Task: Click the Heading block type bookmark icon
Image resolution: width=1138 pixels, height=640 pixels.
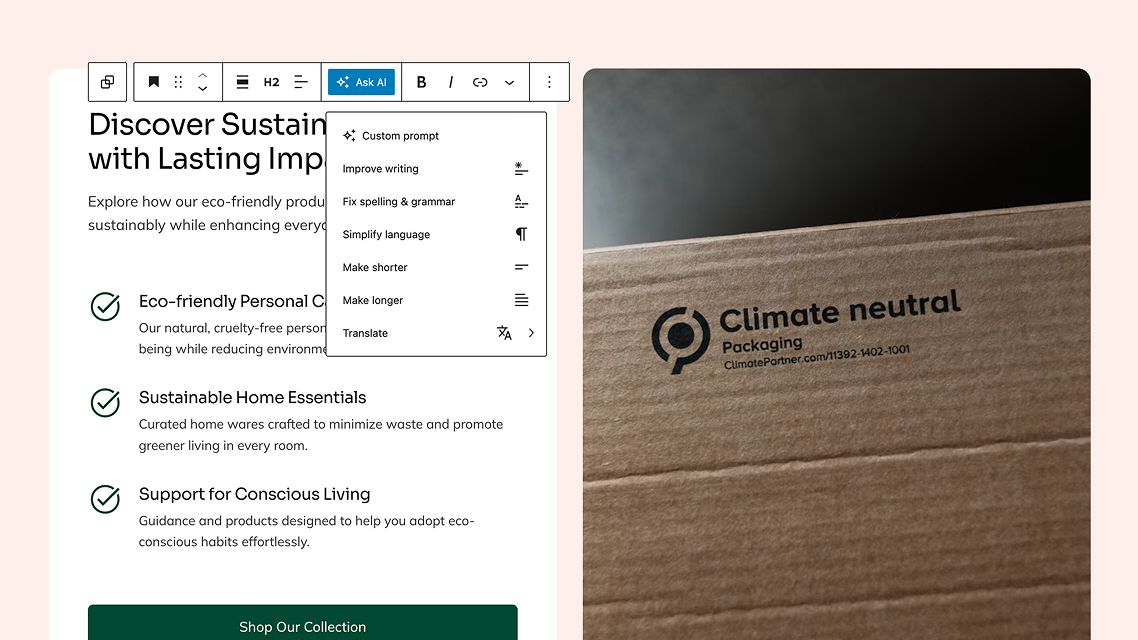Action: point(154,82)
